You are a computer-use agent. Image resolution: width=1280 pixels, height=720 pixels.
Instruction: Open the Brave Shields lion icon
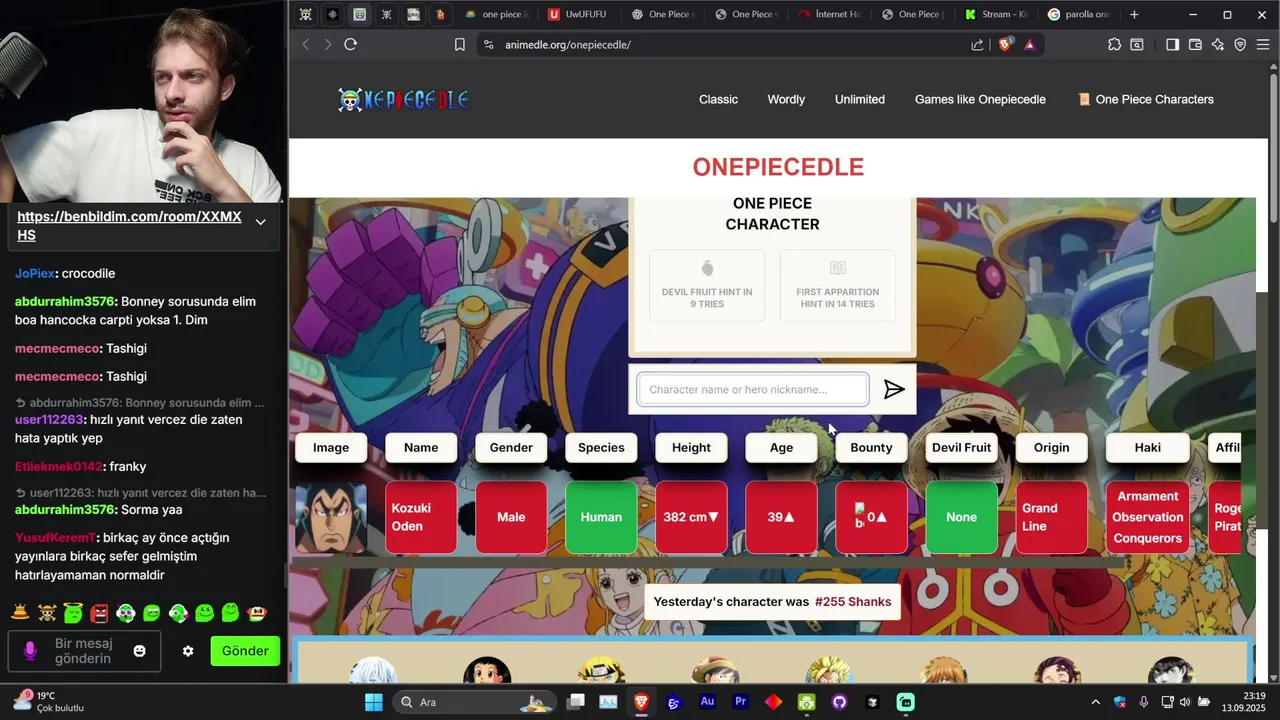[x=1005, y=44]
